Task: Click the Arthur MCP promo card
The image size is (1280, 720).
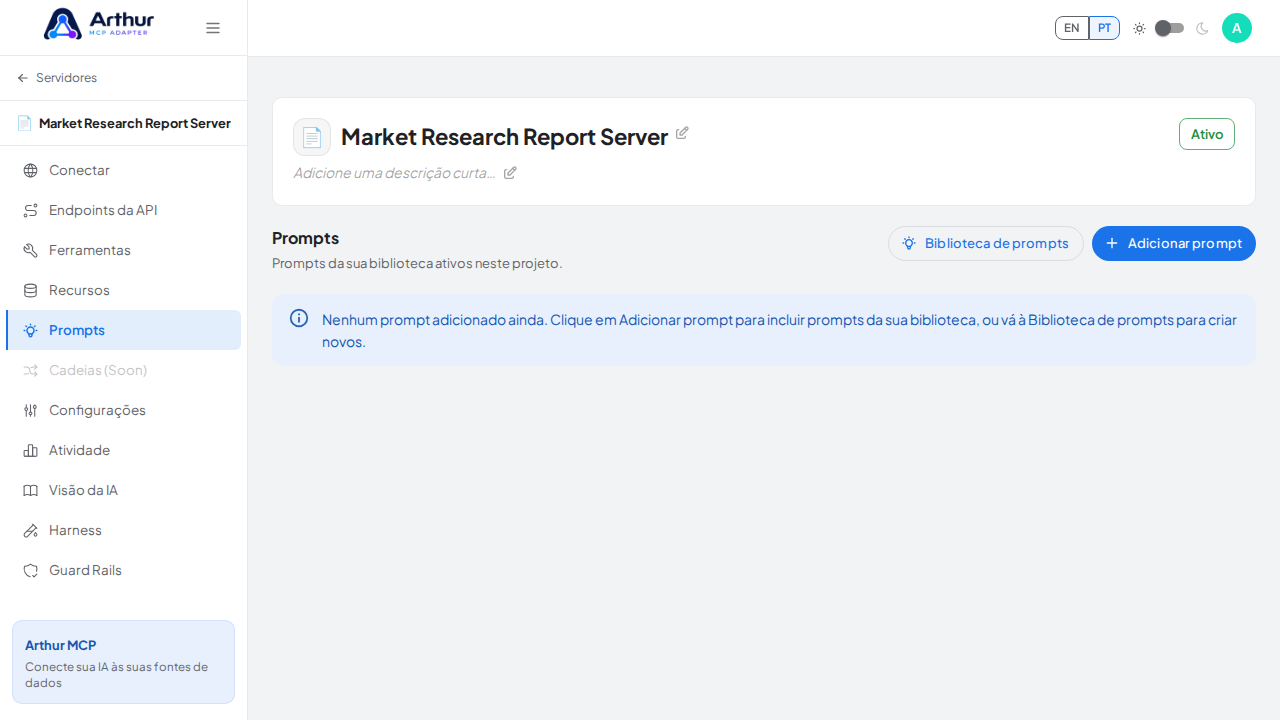Action: pyautogui.click(x=123, y=662)
